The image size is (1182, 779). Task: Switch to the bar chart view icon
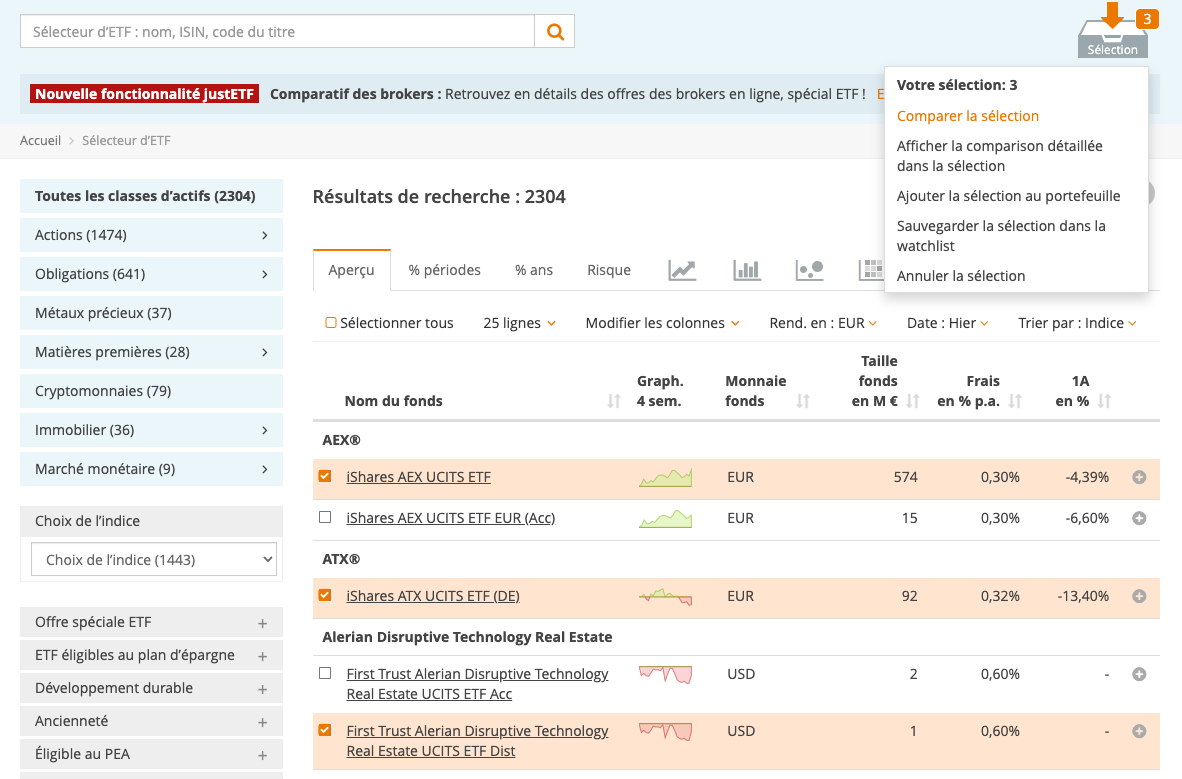(746, 270)
